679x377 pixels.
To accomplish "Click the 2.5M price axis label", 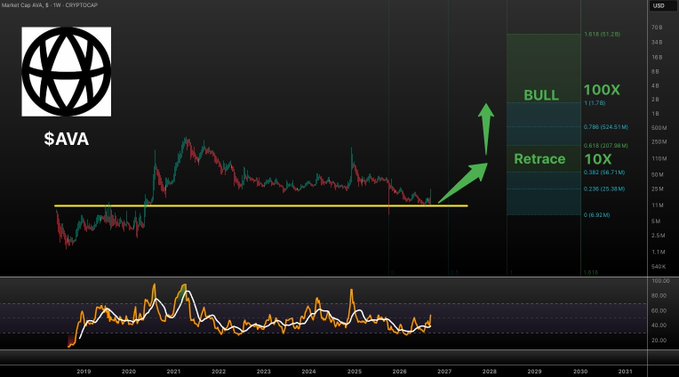I will click(x=658, y=236).
